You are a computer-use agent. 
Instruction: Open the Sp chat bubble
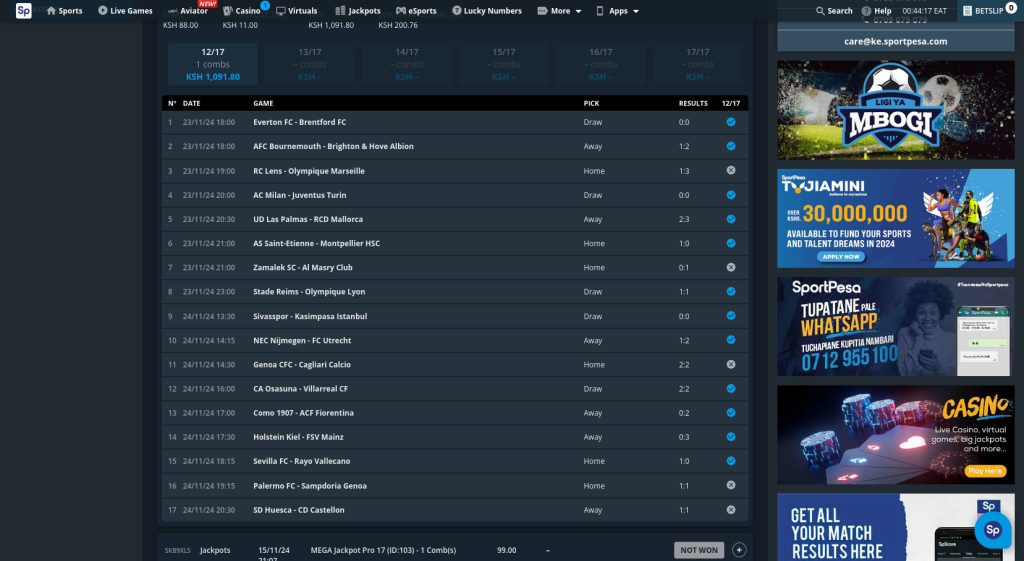coord(993,530)
